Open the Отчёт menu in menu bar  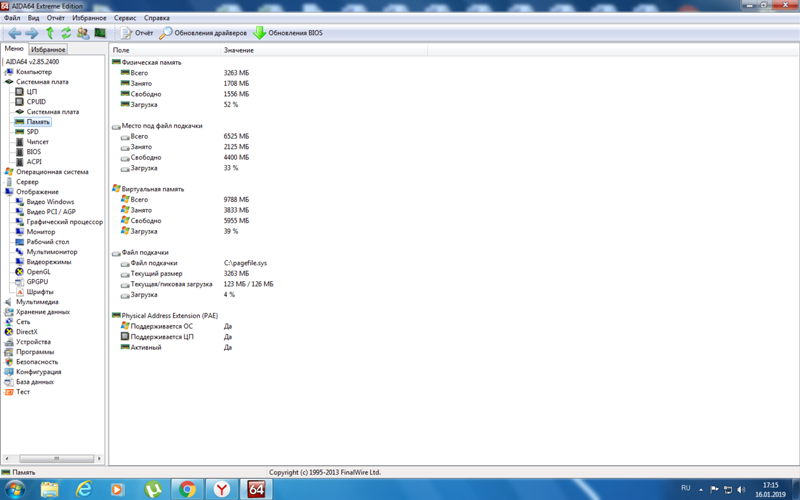pyautogui.click(x=56, y=18)
